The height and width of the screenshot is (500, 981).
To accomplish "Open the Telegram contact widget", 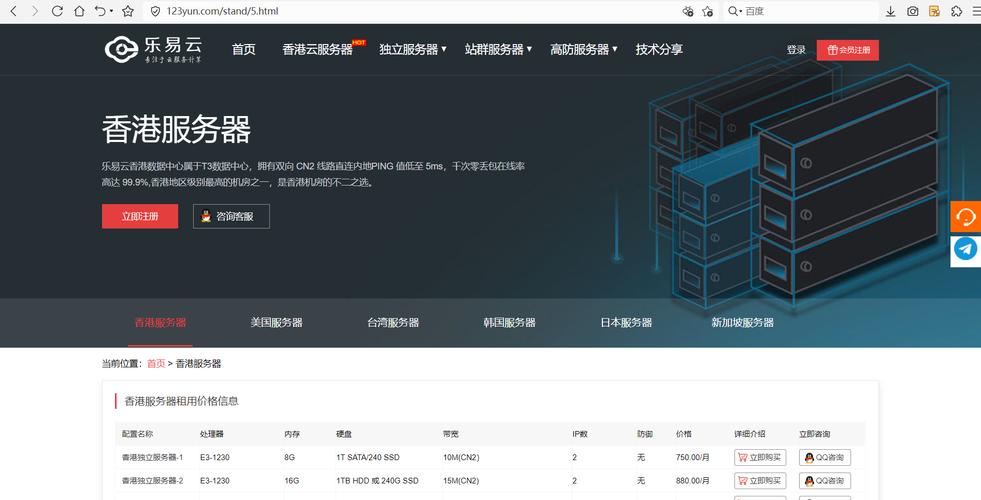I will tap(965, 250).
